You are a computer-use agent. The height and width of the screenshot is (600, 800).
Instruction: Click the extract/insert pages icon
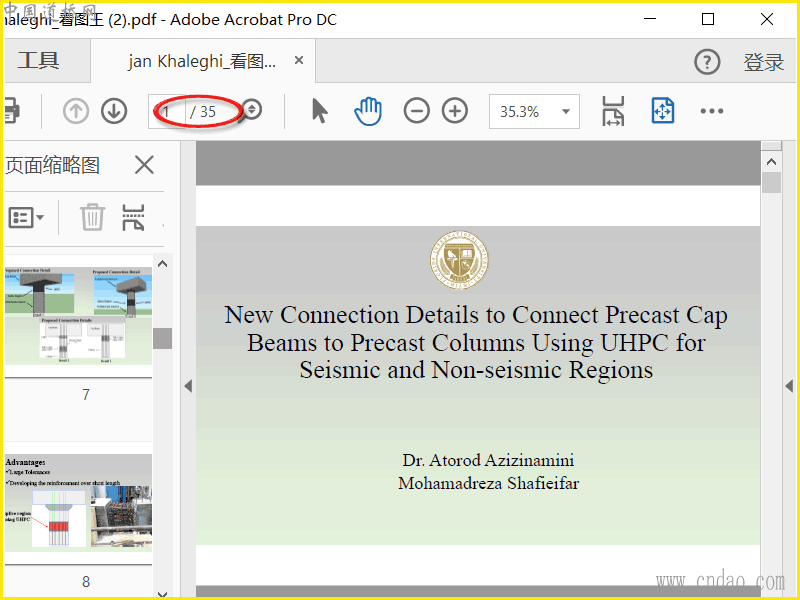pos(133,217)
